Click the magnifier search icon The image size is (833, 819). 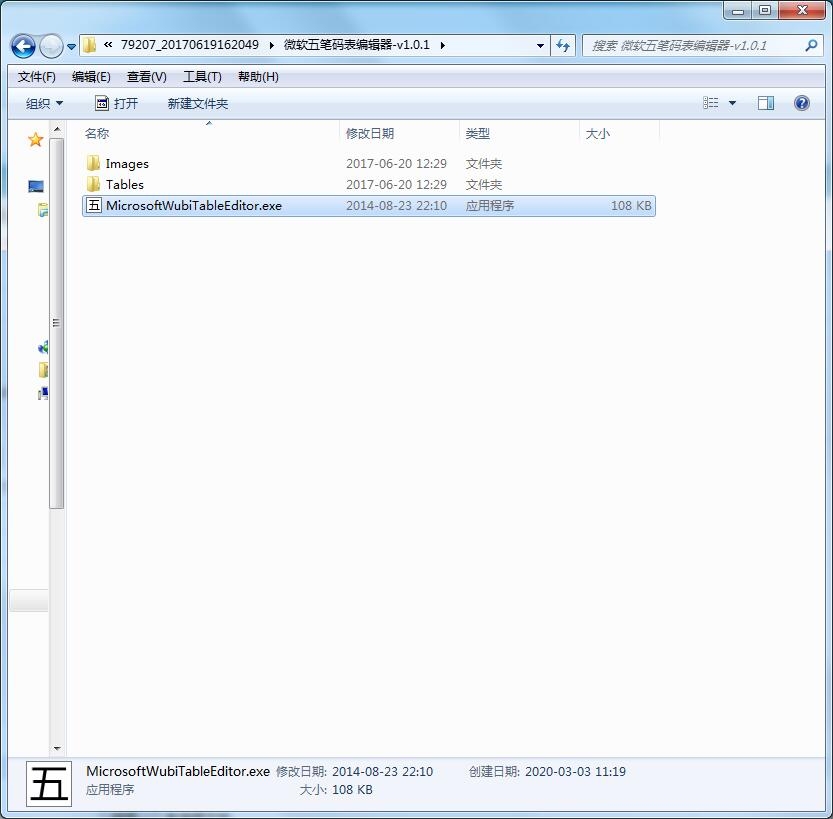coord(811,46)
